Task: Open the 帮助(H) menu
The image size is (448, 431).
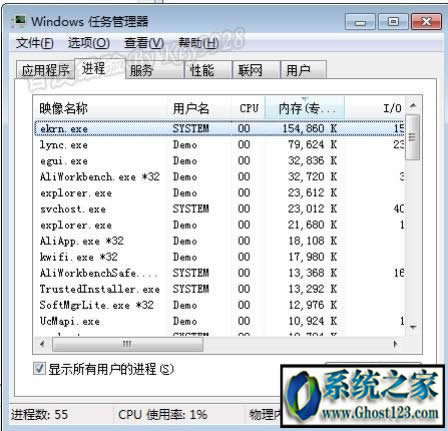Action: [x=198, y=43]
